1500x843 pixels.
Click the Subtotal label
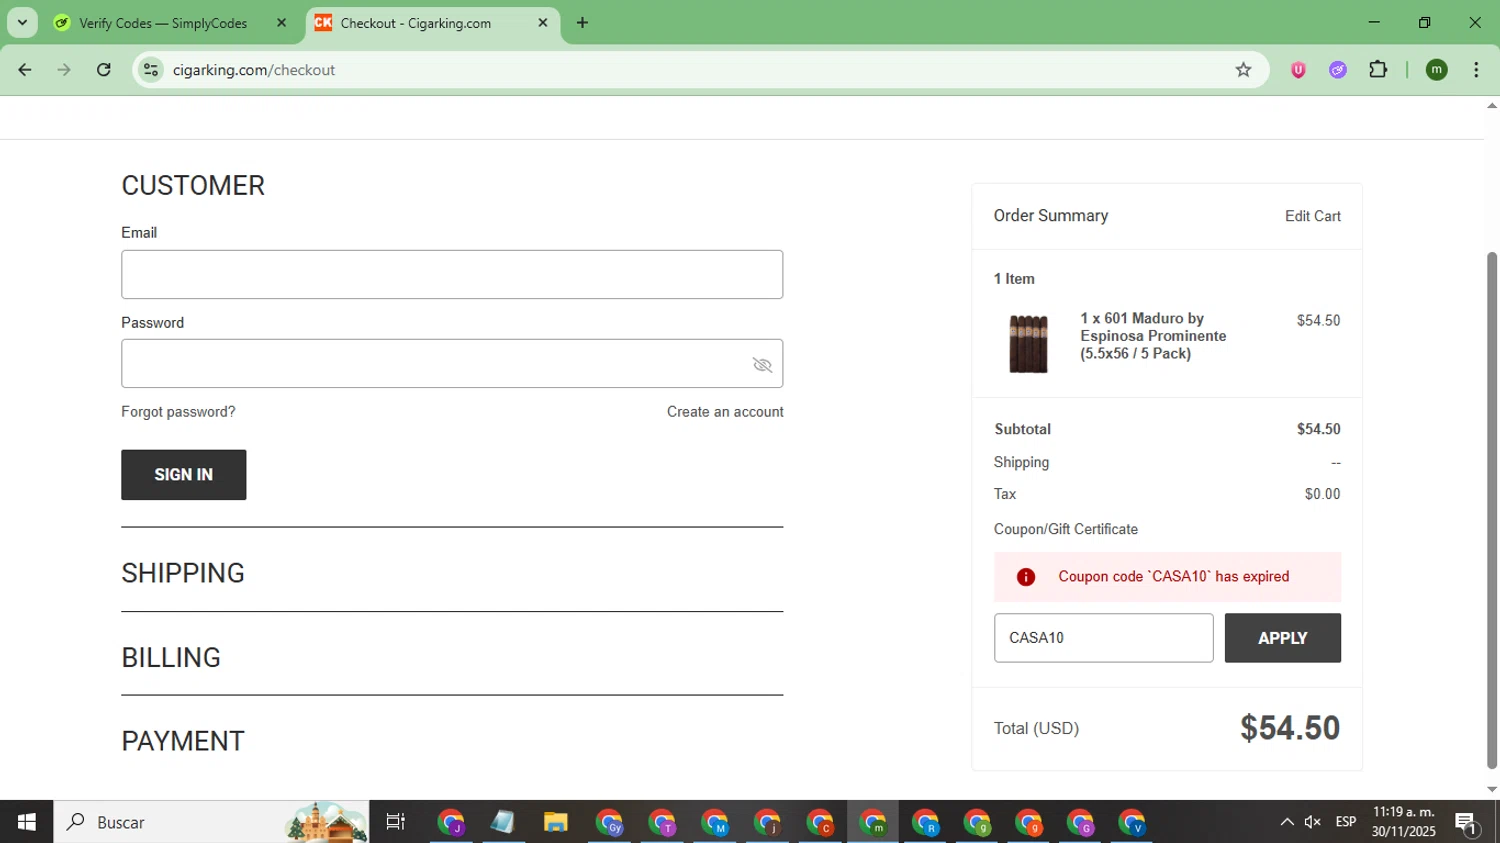[1022, 429]
